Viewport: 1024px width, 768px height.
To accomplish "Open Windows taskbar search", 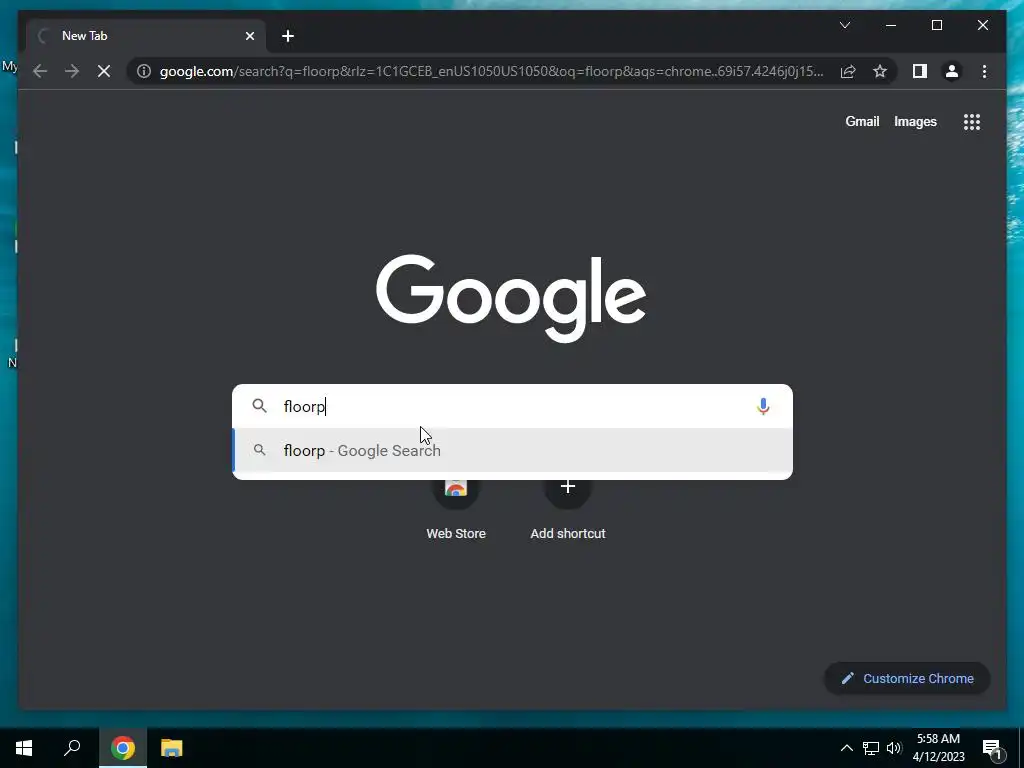I will 72,748.
